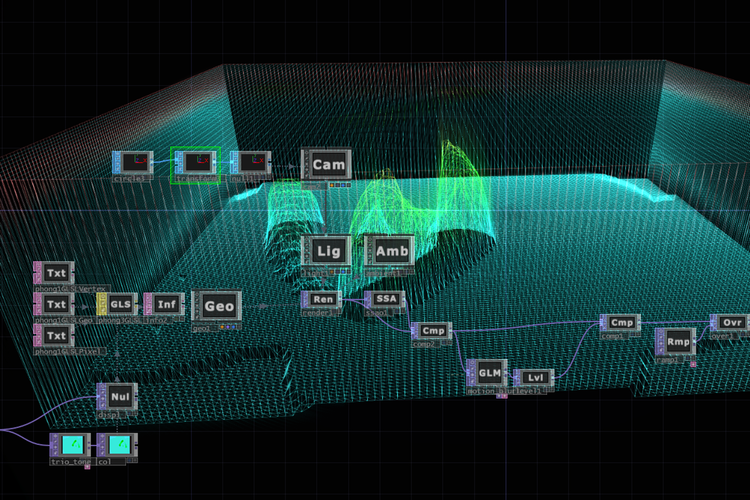Screen dimensions: 750x500
Task: Select the GLM node
Action: pos(487,373)
